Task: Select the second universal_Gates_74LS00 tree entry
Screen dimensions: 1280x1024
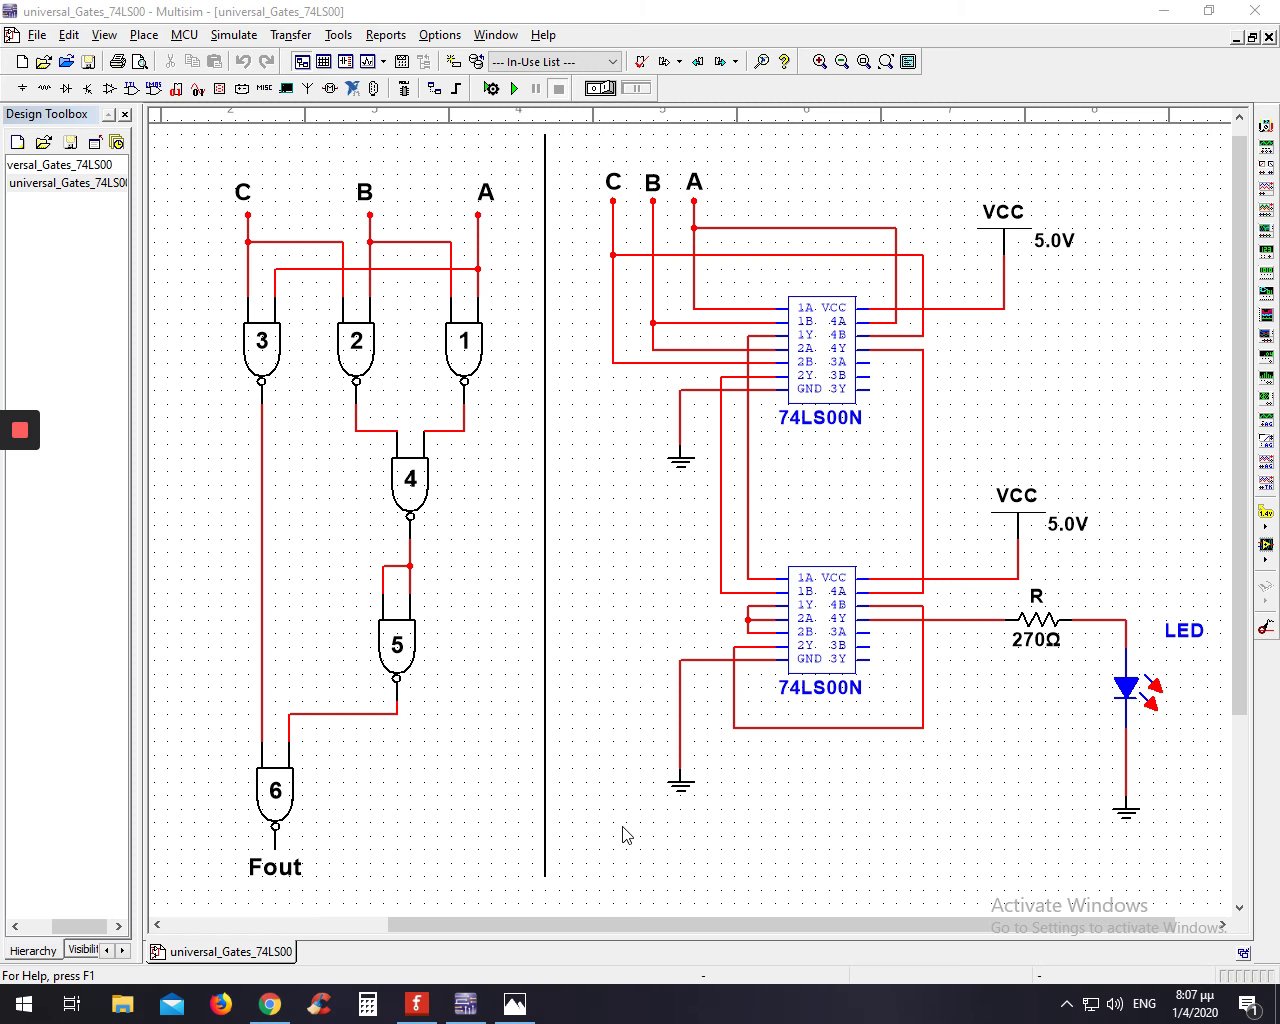Action: click(68, 183)
